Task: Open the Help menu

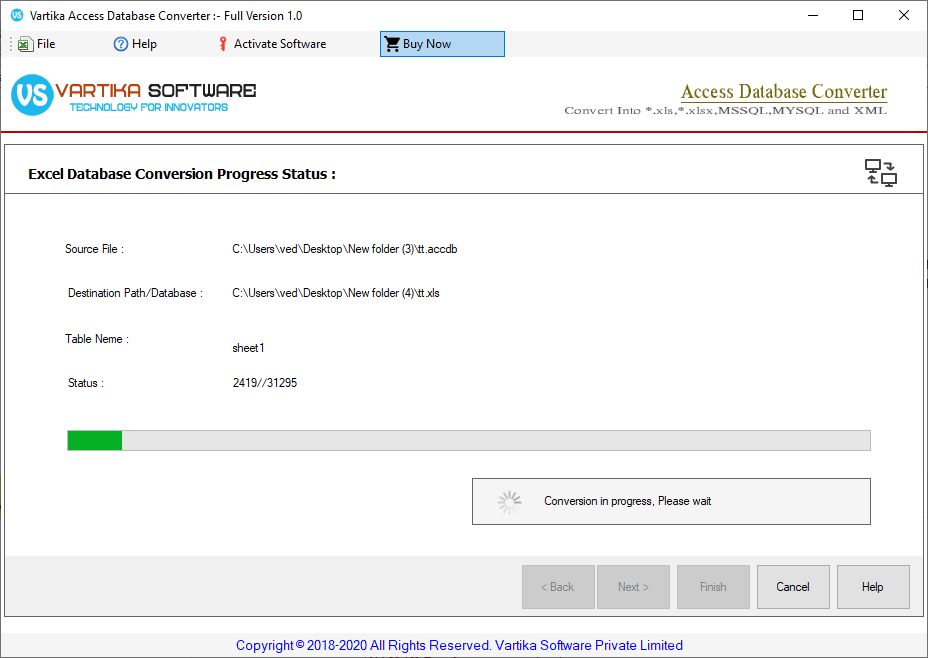Action: (135, 44)
